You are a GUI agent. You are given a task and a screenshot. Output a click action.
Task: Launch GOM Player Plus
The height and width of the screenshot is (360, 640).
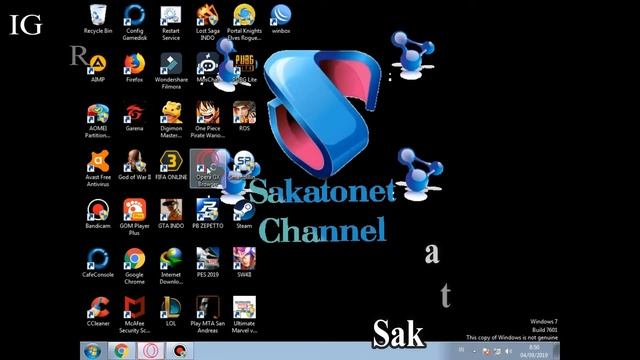134,218
